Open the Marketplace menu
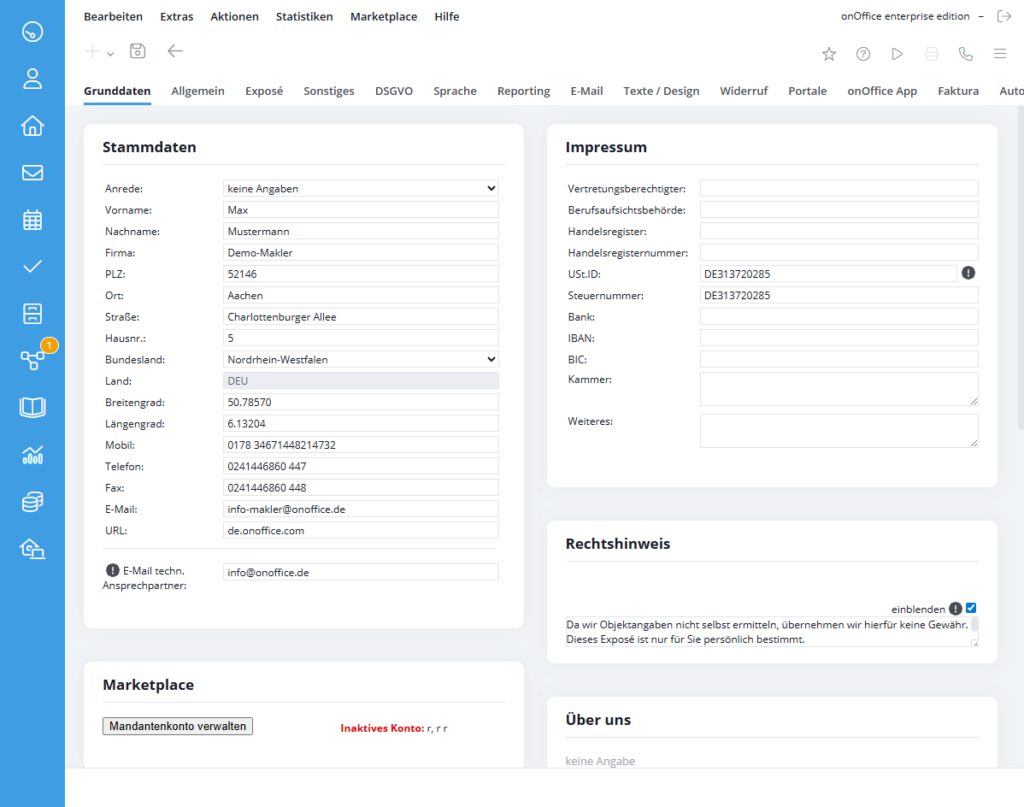The image size is (1024, 807). tap(383, 17)
